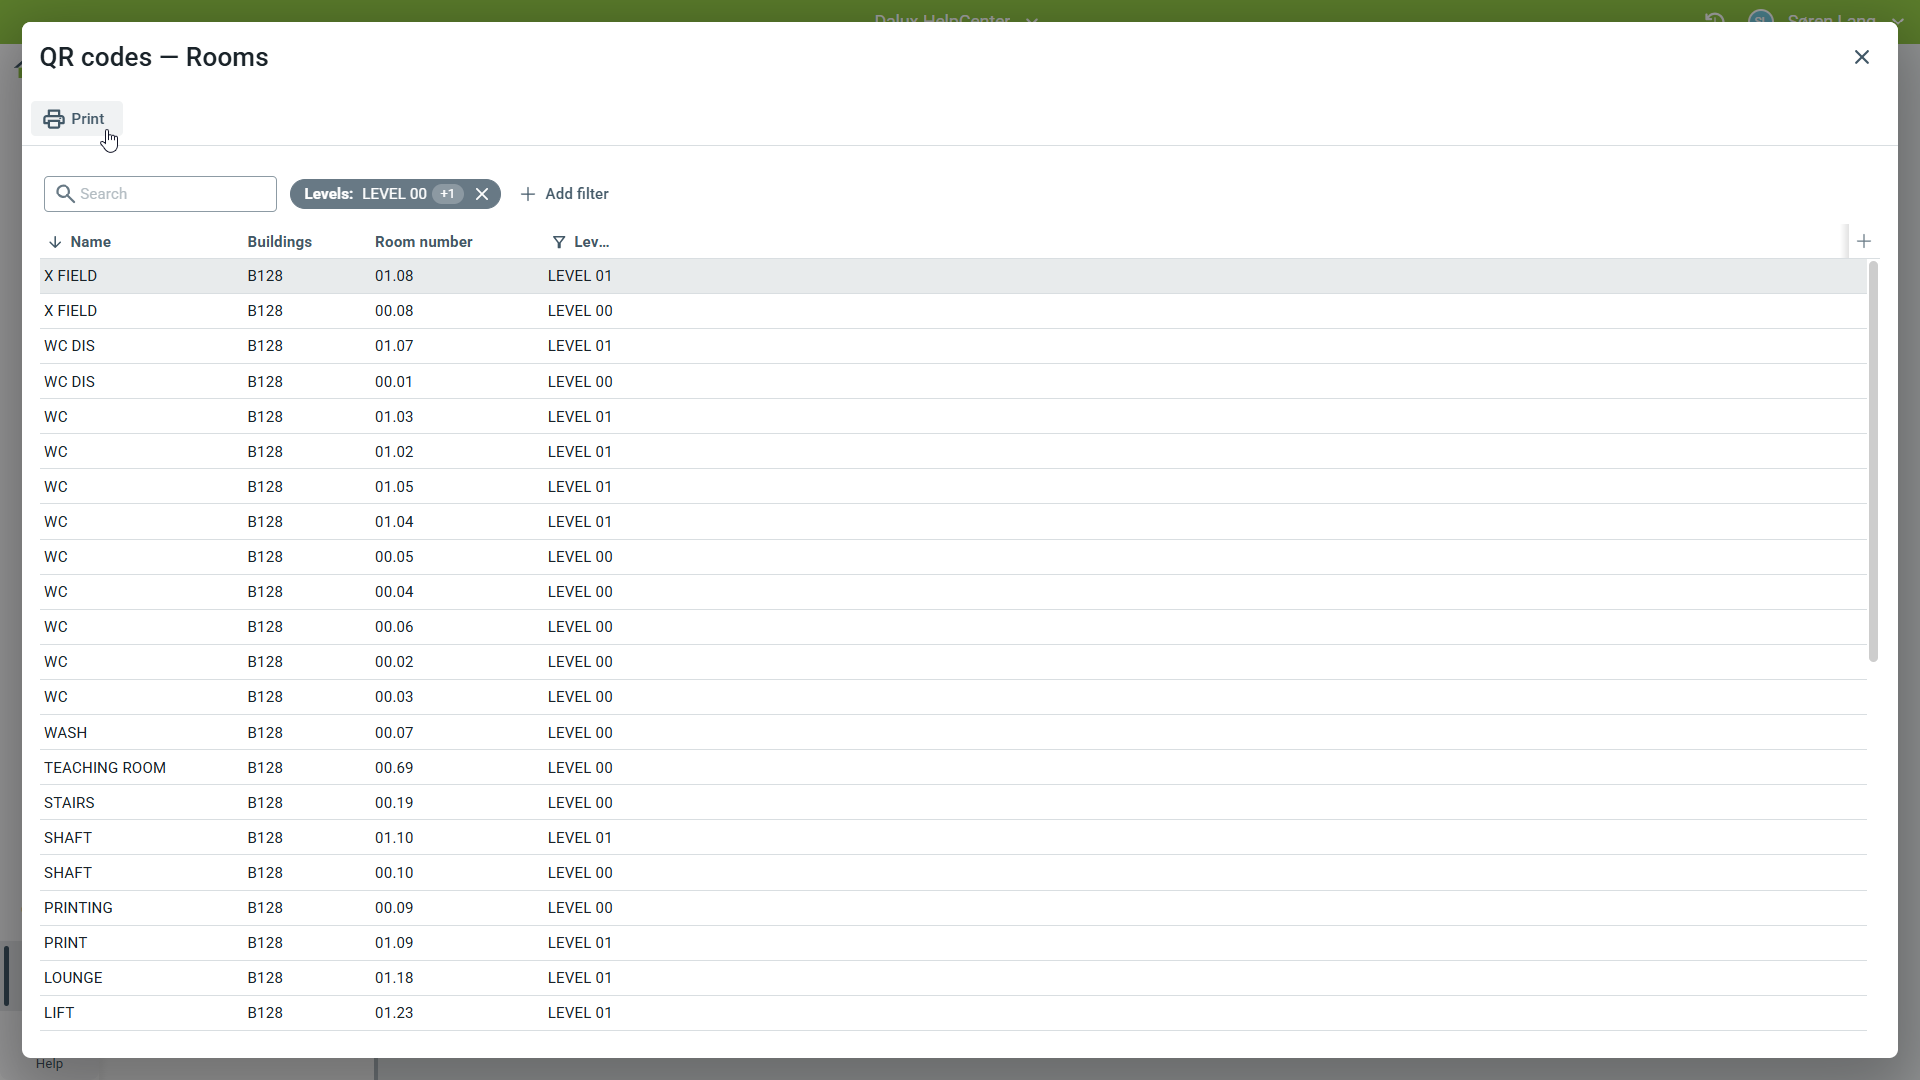This screenshot has height=1080, width=1920.
Task: Select the STAIRS room 00.19 row
Action: pos(69,803)
